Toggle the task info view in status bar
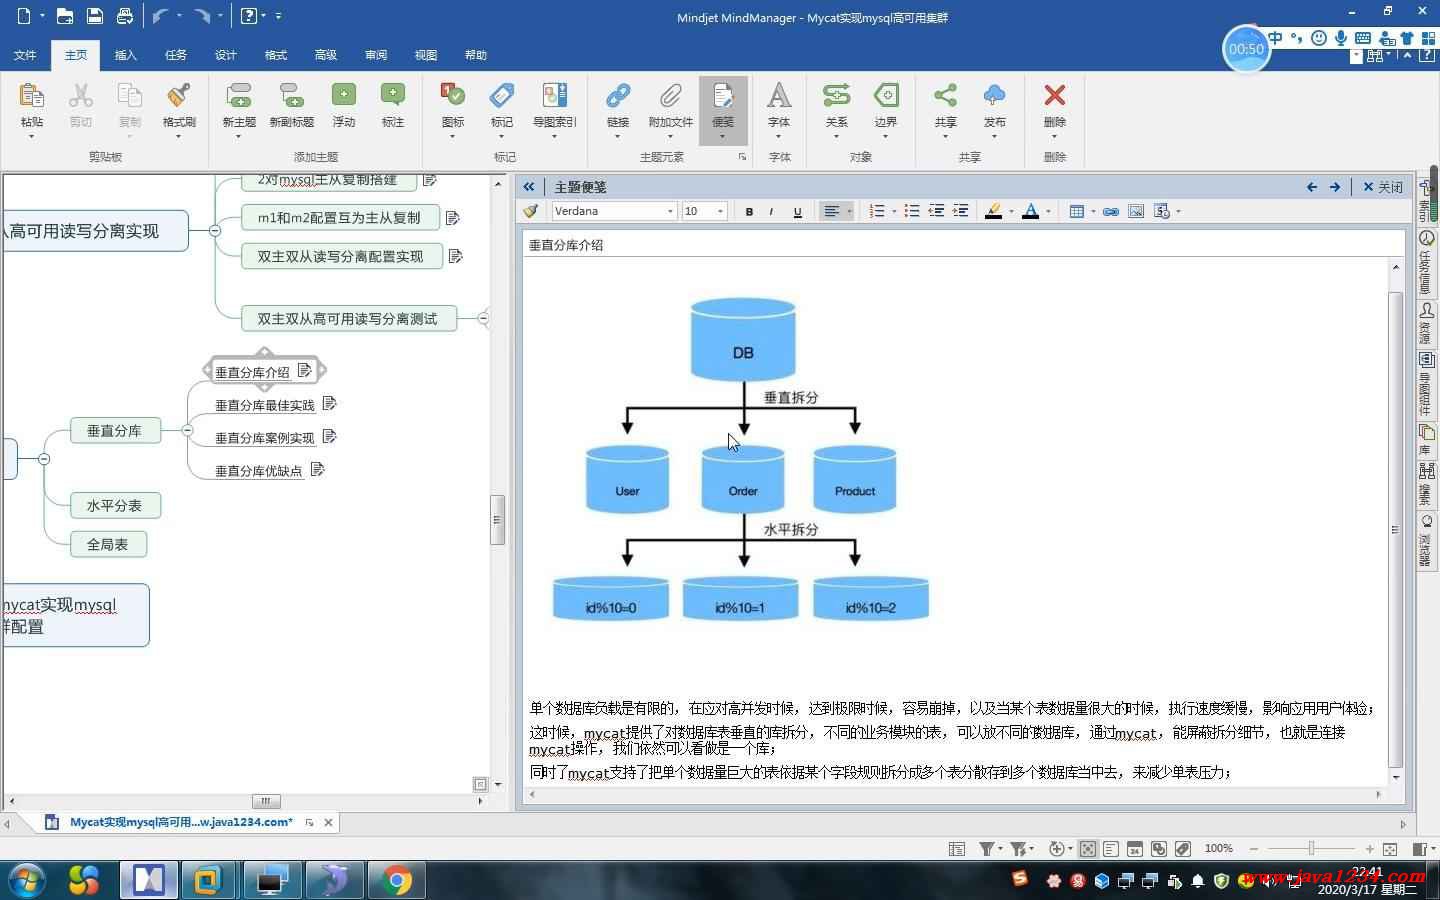 (x=1135, y=849)
